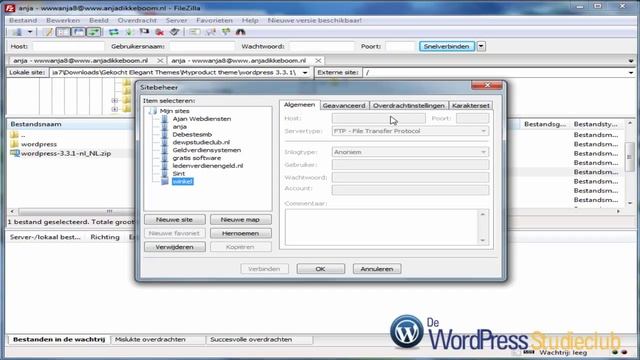Open the connection tabs list arrow
Viewport: 640px width, 360px height.
[631, 61]
